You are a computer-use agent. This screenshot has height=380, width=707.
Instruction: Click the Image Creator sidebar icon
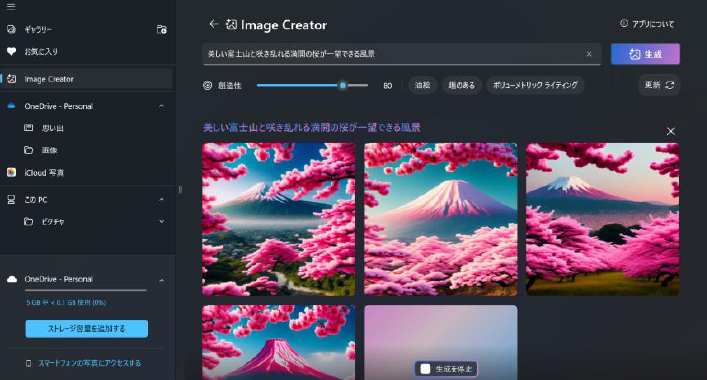pyautogui.click(x=12, y=79)
